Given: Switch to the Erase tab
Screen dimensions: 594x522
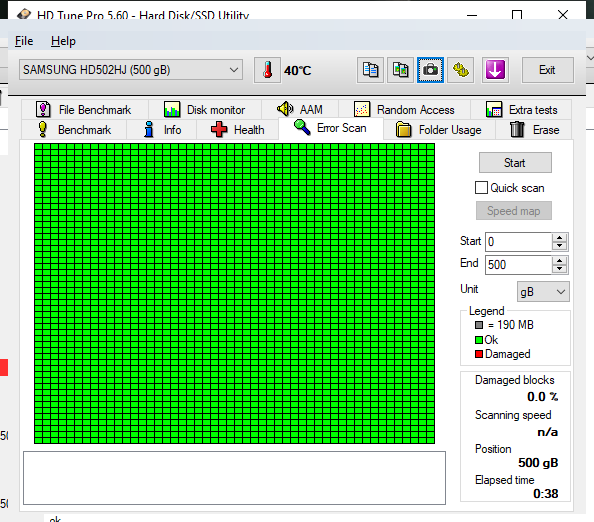Looking at the screenshot, I should pos(534,130).
